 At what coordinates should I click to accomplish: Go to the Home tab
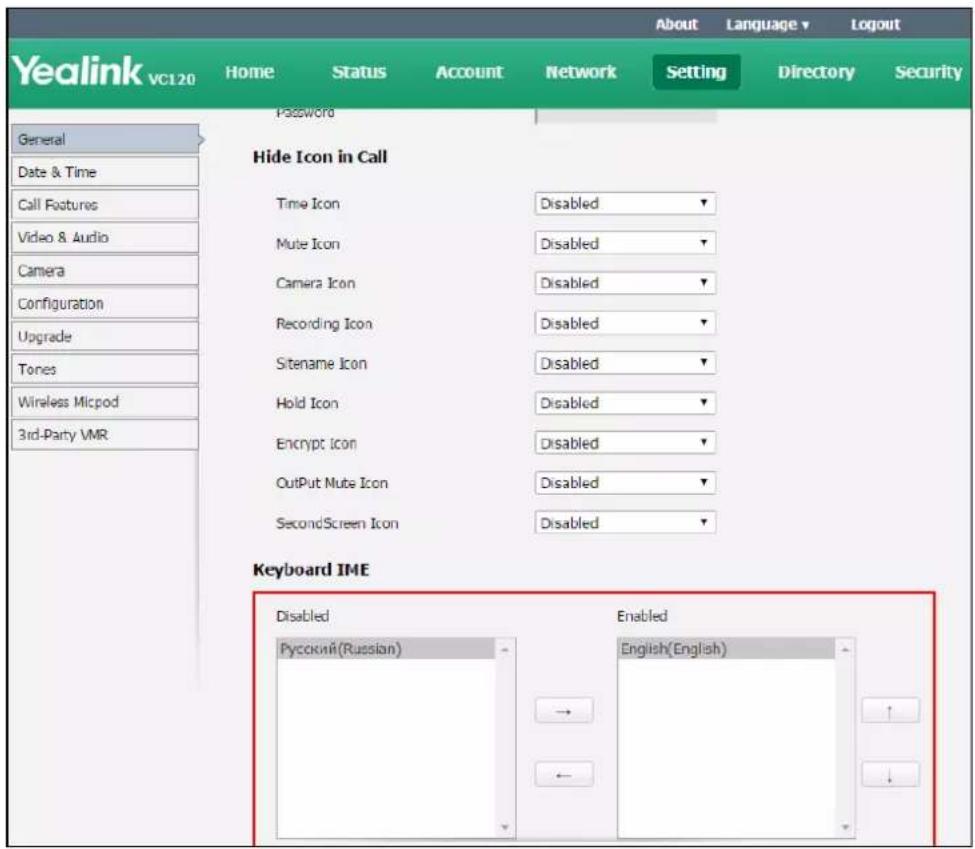tap(249, 72)
